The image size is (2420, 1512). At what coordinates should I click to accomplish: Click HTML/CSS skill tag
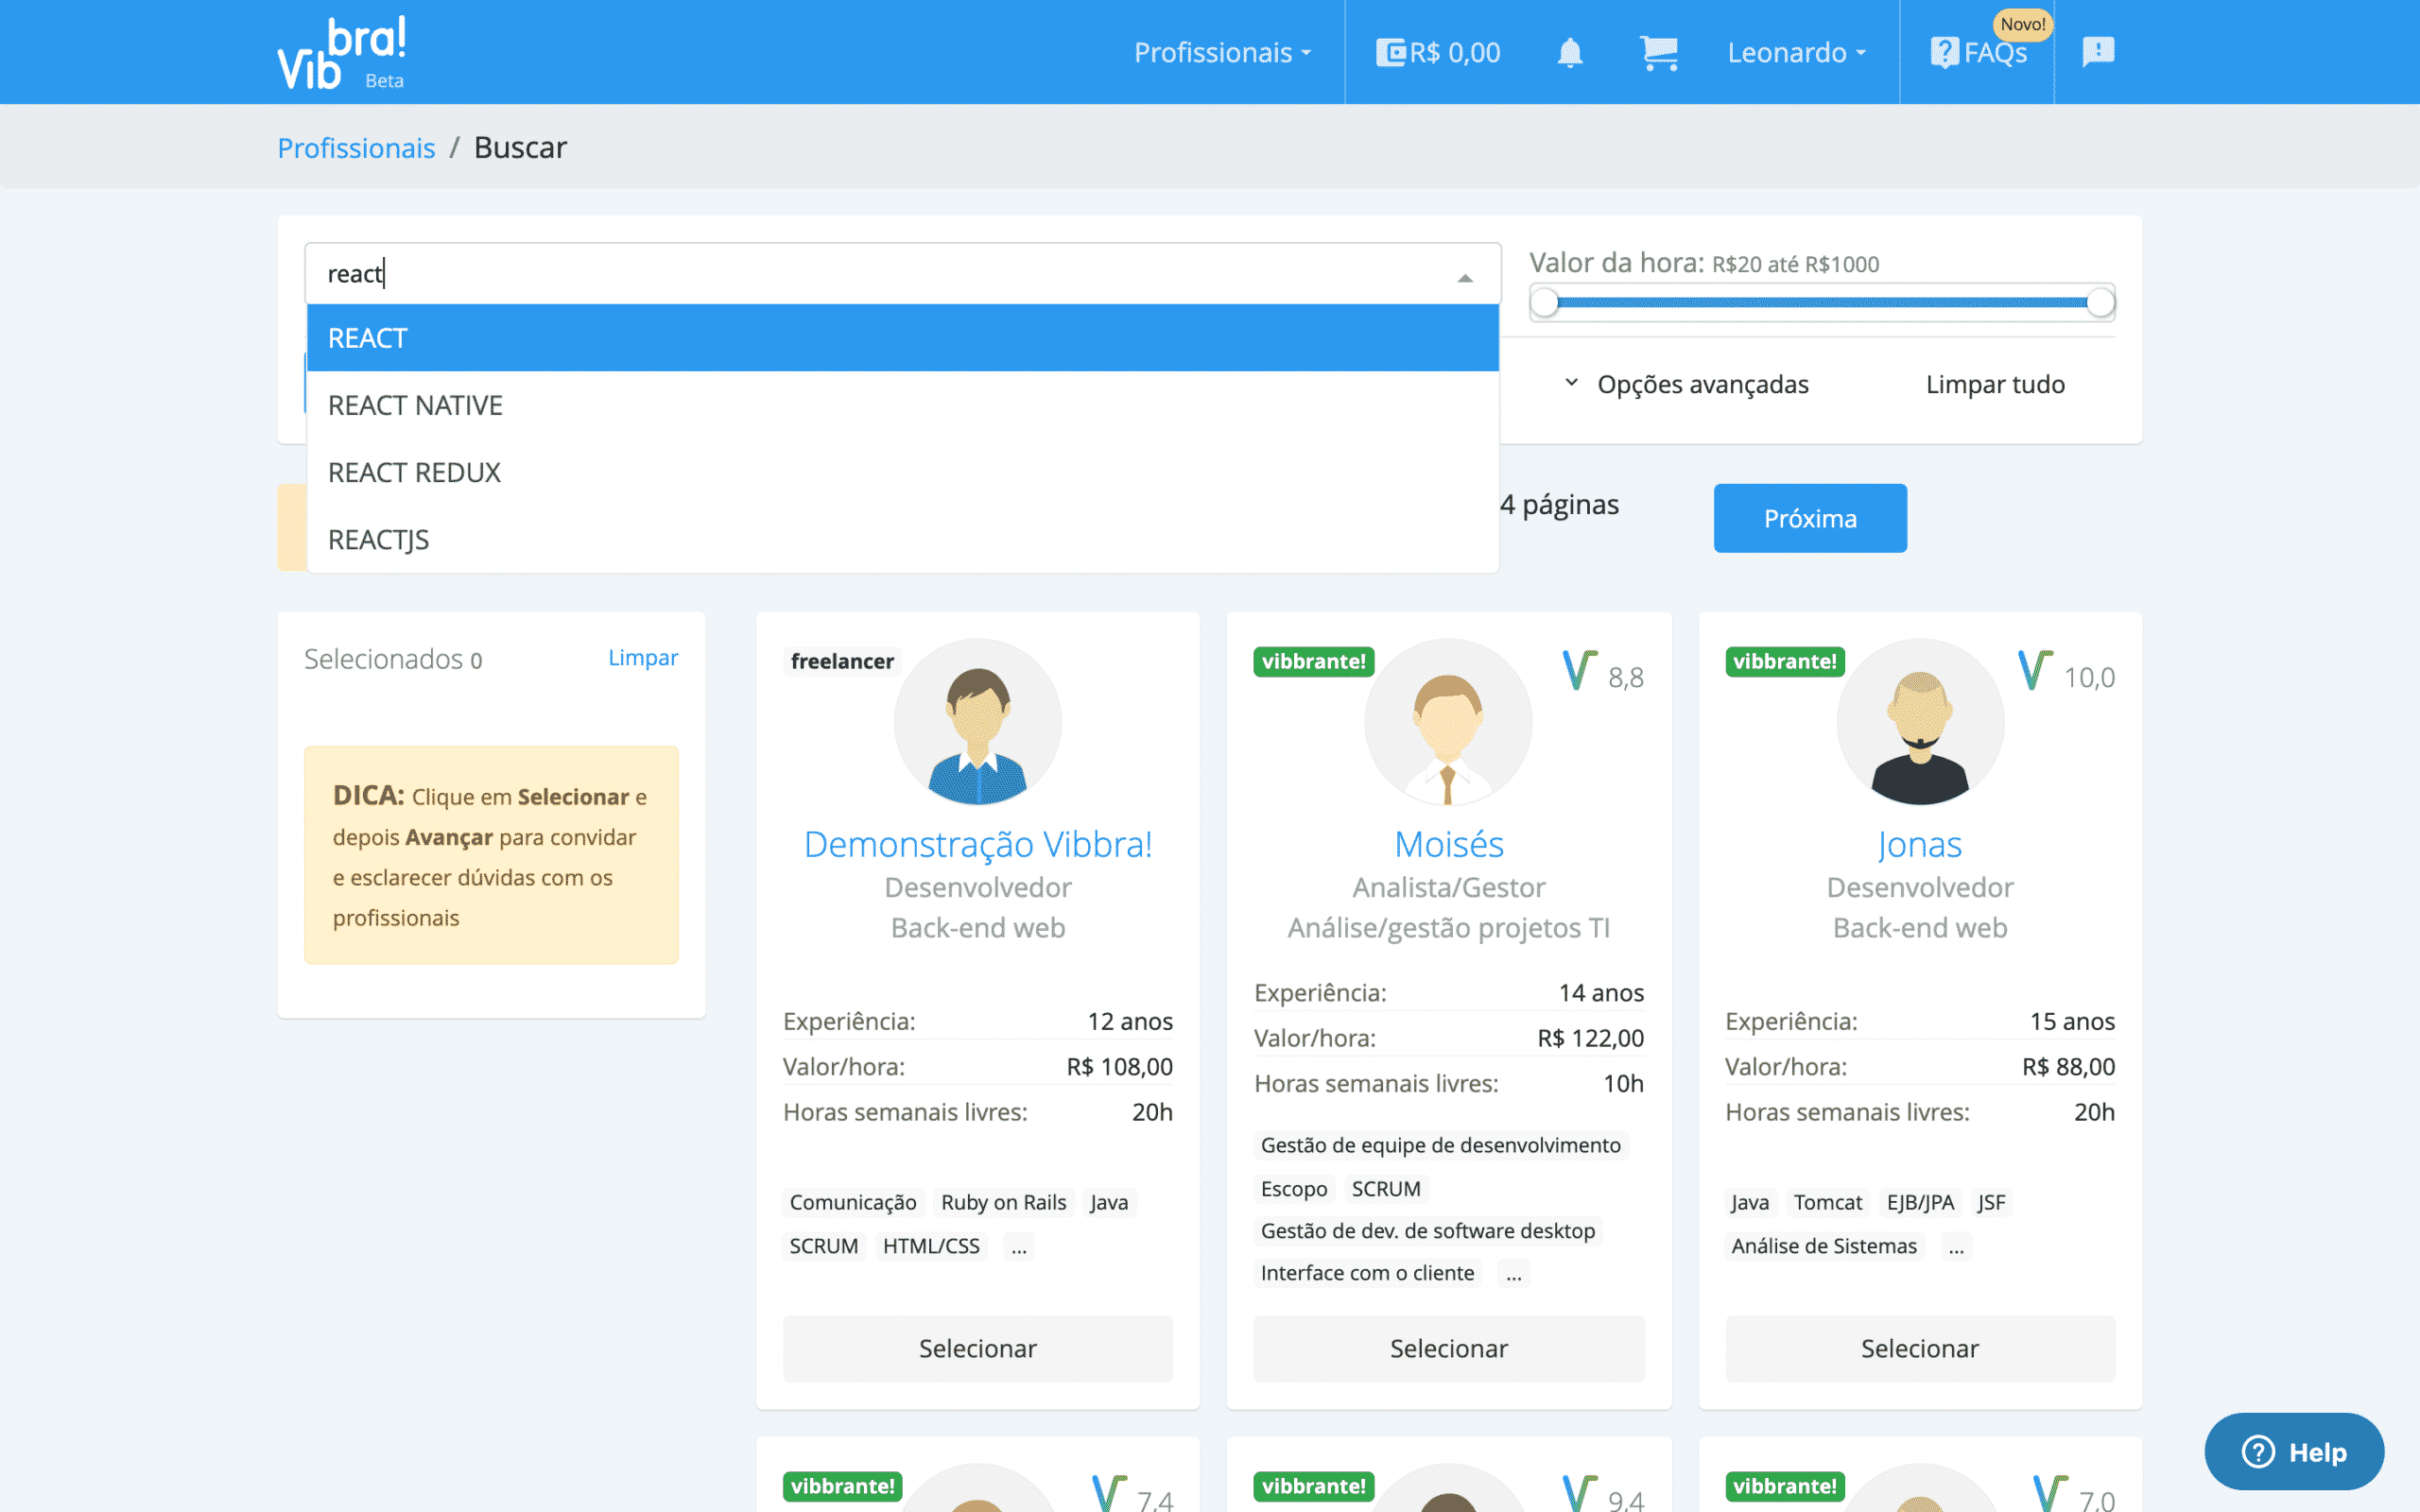(931, 1246)
